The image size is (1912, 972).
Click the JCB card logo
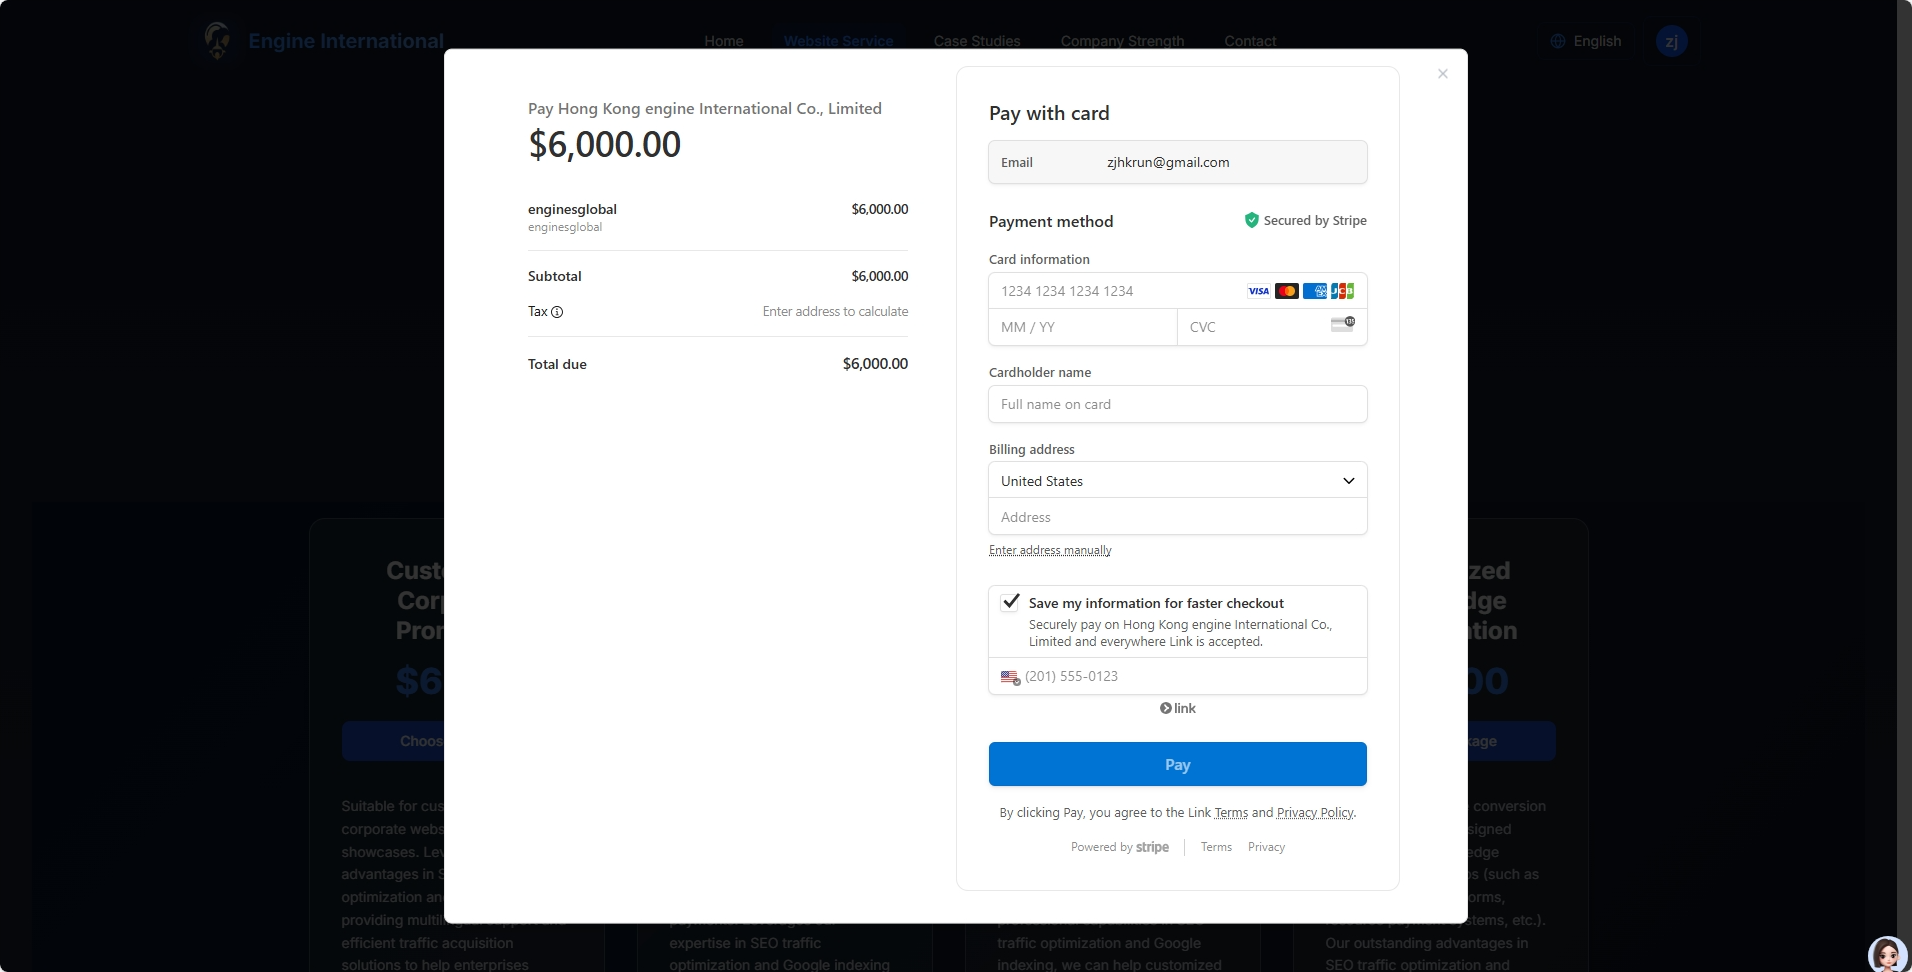[x=1343, y=291]
